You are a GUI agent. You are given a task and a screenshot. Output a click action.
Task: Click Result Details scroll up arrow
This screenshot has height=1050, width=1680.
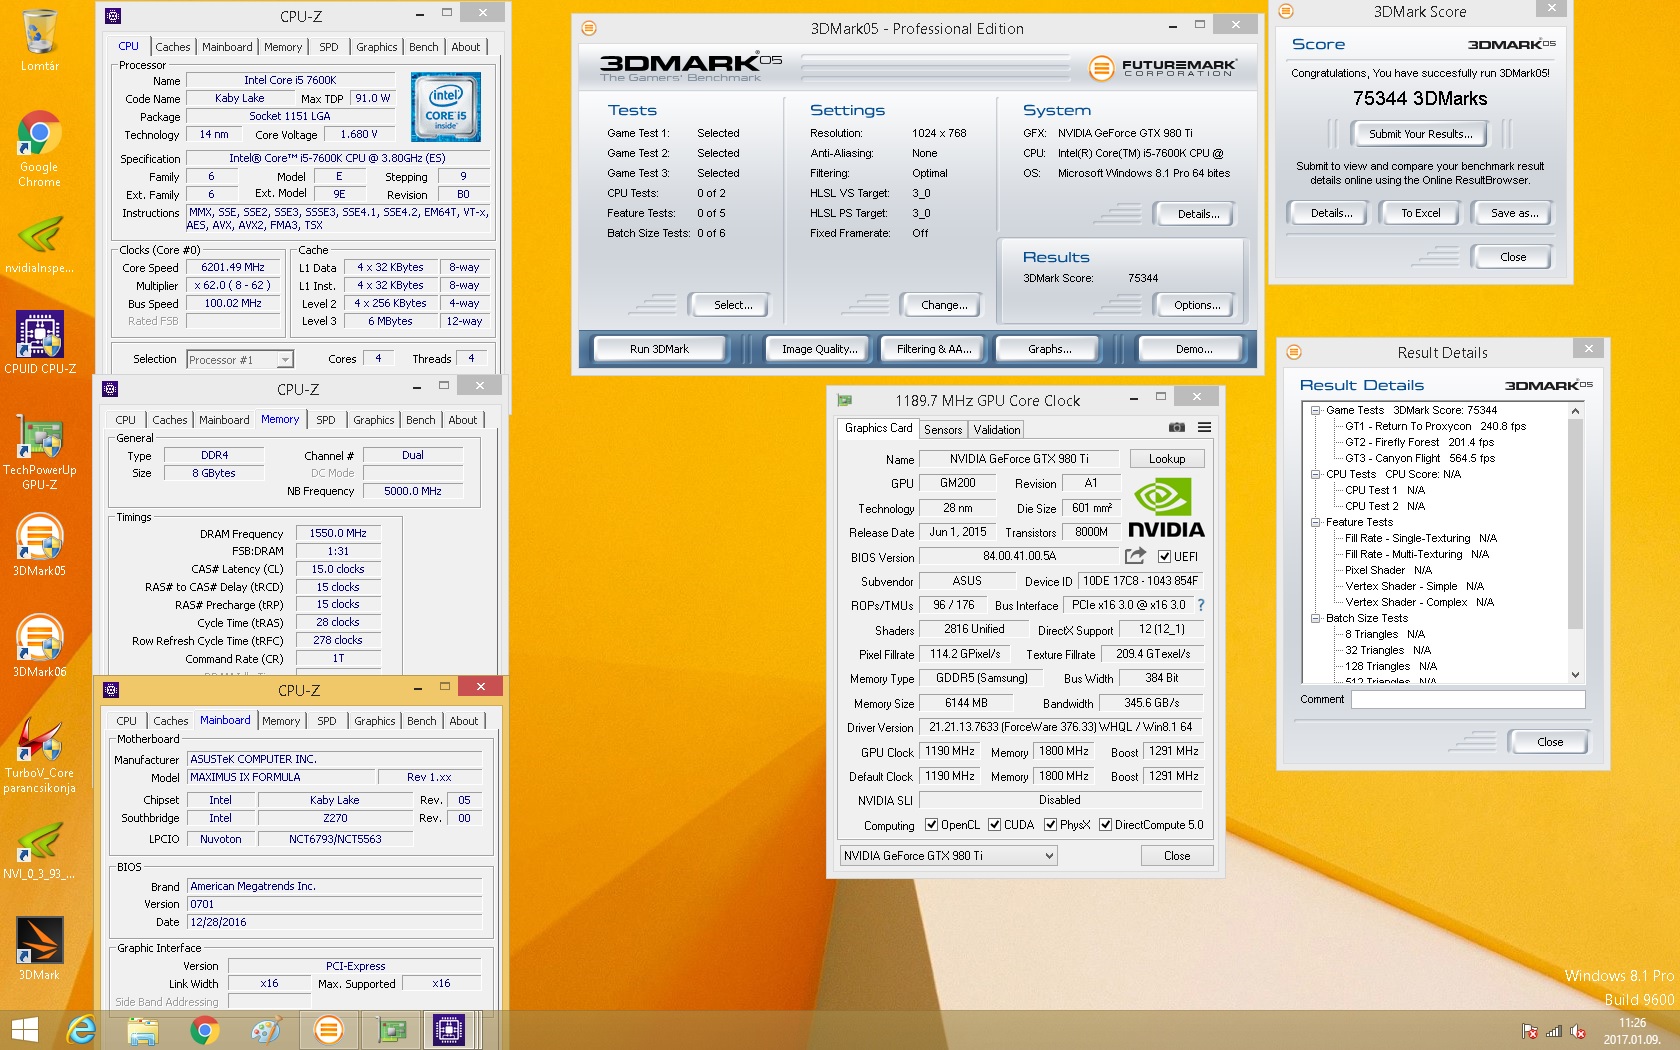point(1575,411)
